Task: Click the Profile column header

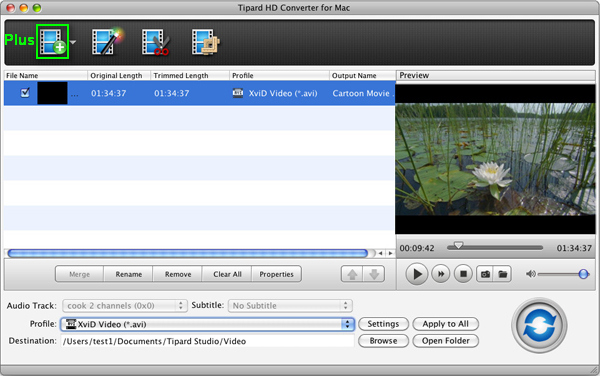Action: click(279, 75)
